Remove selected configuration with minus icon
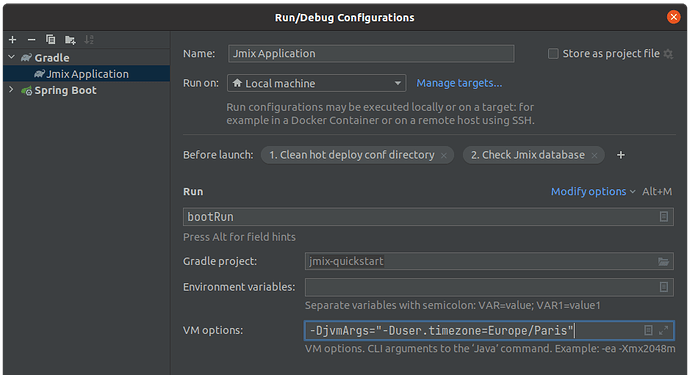Image resolution: width=690 pixels, height=375 pixels. [31, 40]
